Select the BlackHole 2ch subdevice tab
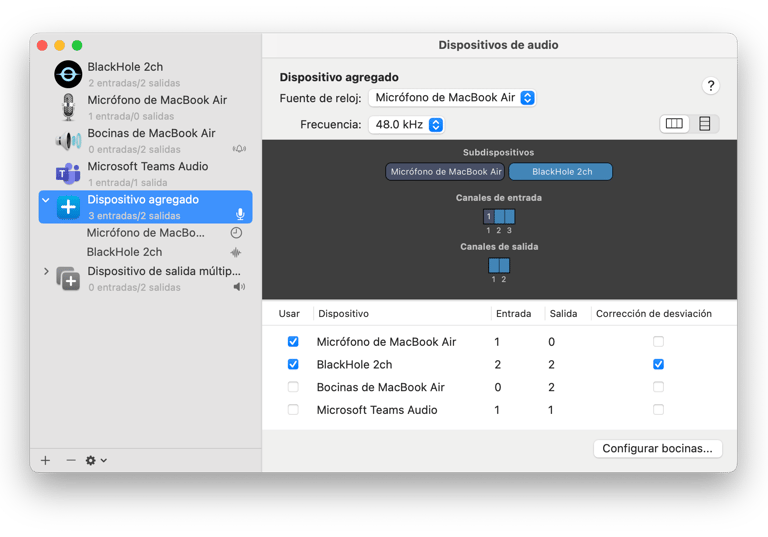Screen dimensions: 768x537 click(x=561, y=172)
